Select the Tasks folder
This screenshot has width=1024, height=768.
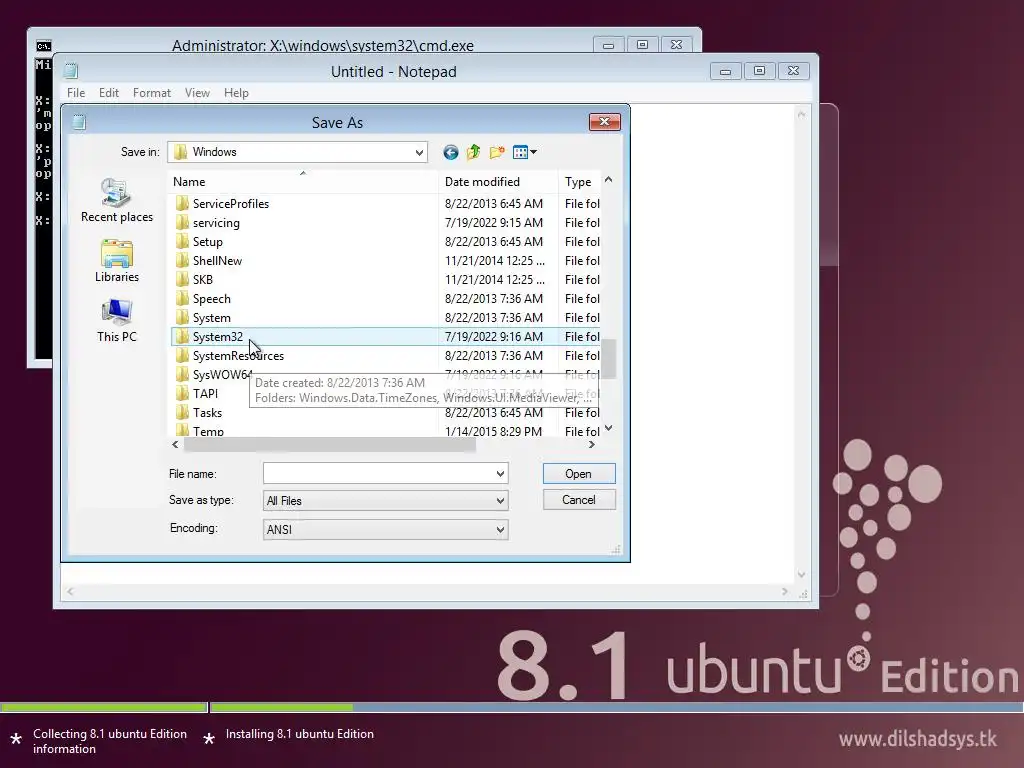tap(208, 413)
